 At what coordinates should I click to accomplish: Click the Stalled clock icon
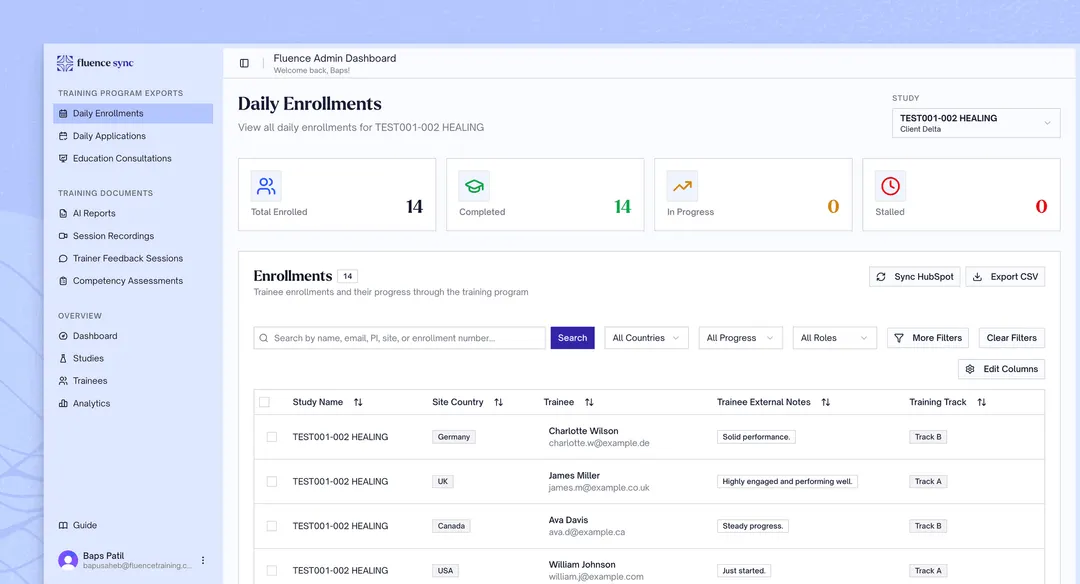(891, 186)
